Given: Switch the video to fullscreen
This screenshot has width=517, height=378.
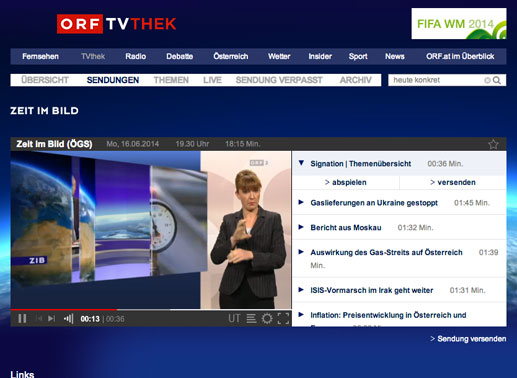Looking at the screenshot, I should coord(283,319).
